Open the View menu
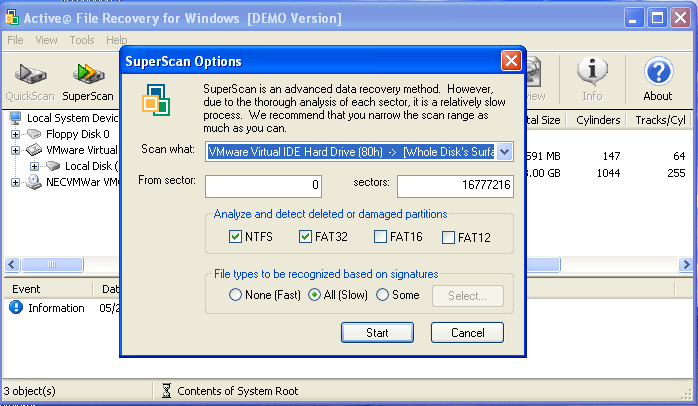Screen dimensions: 698x406 [46, 40]
